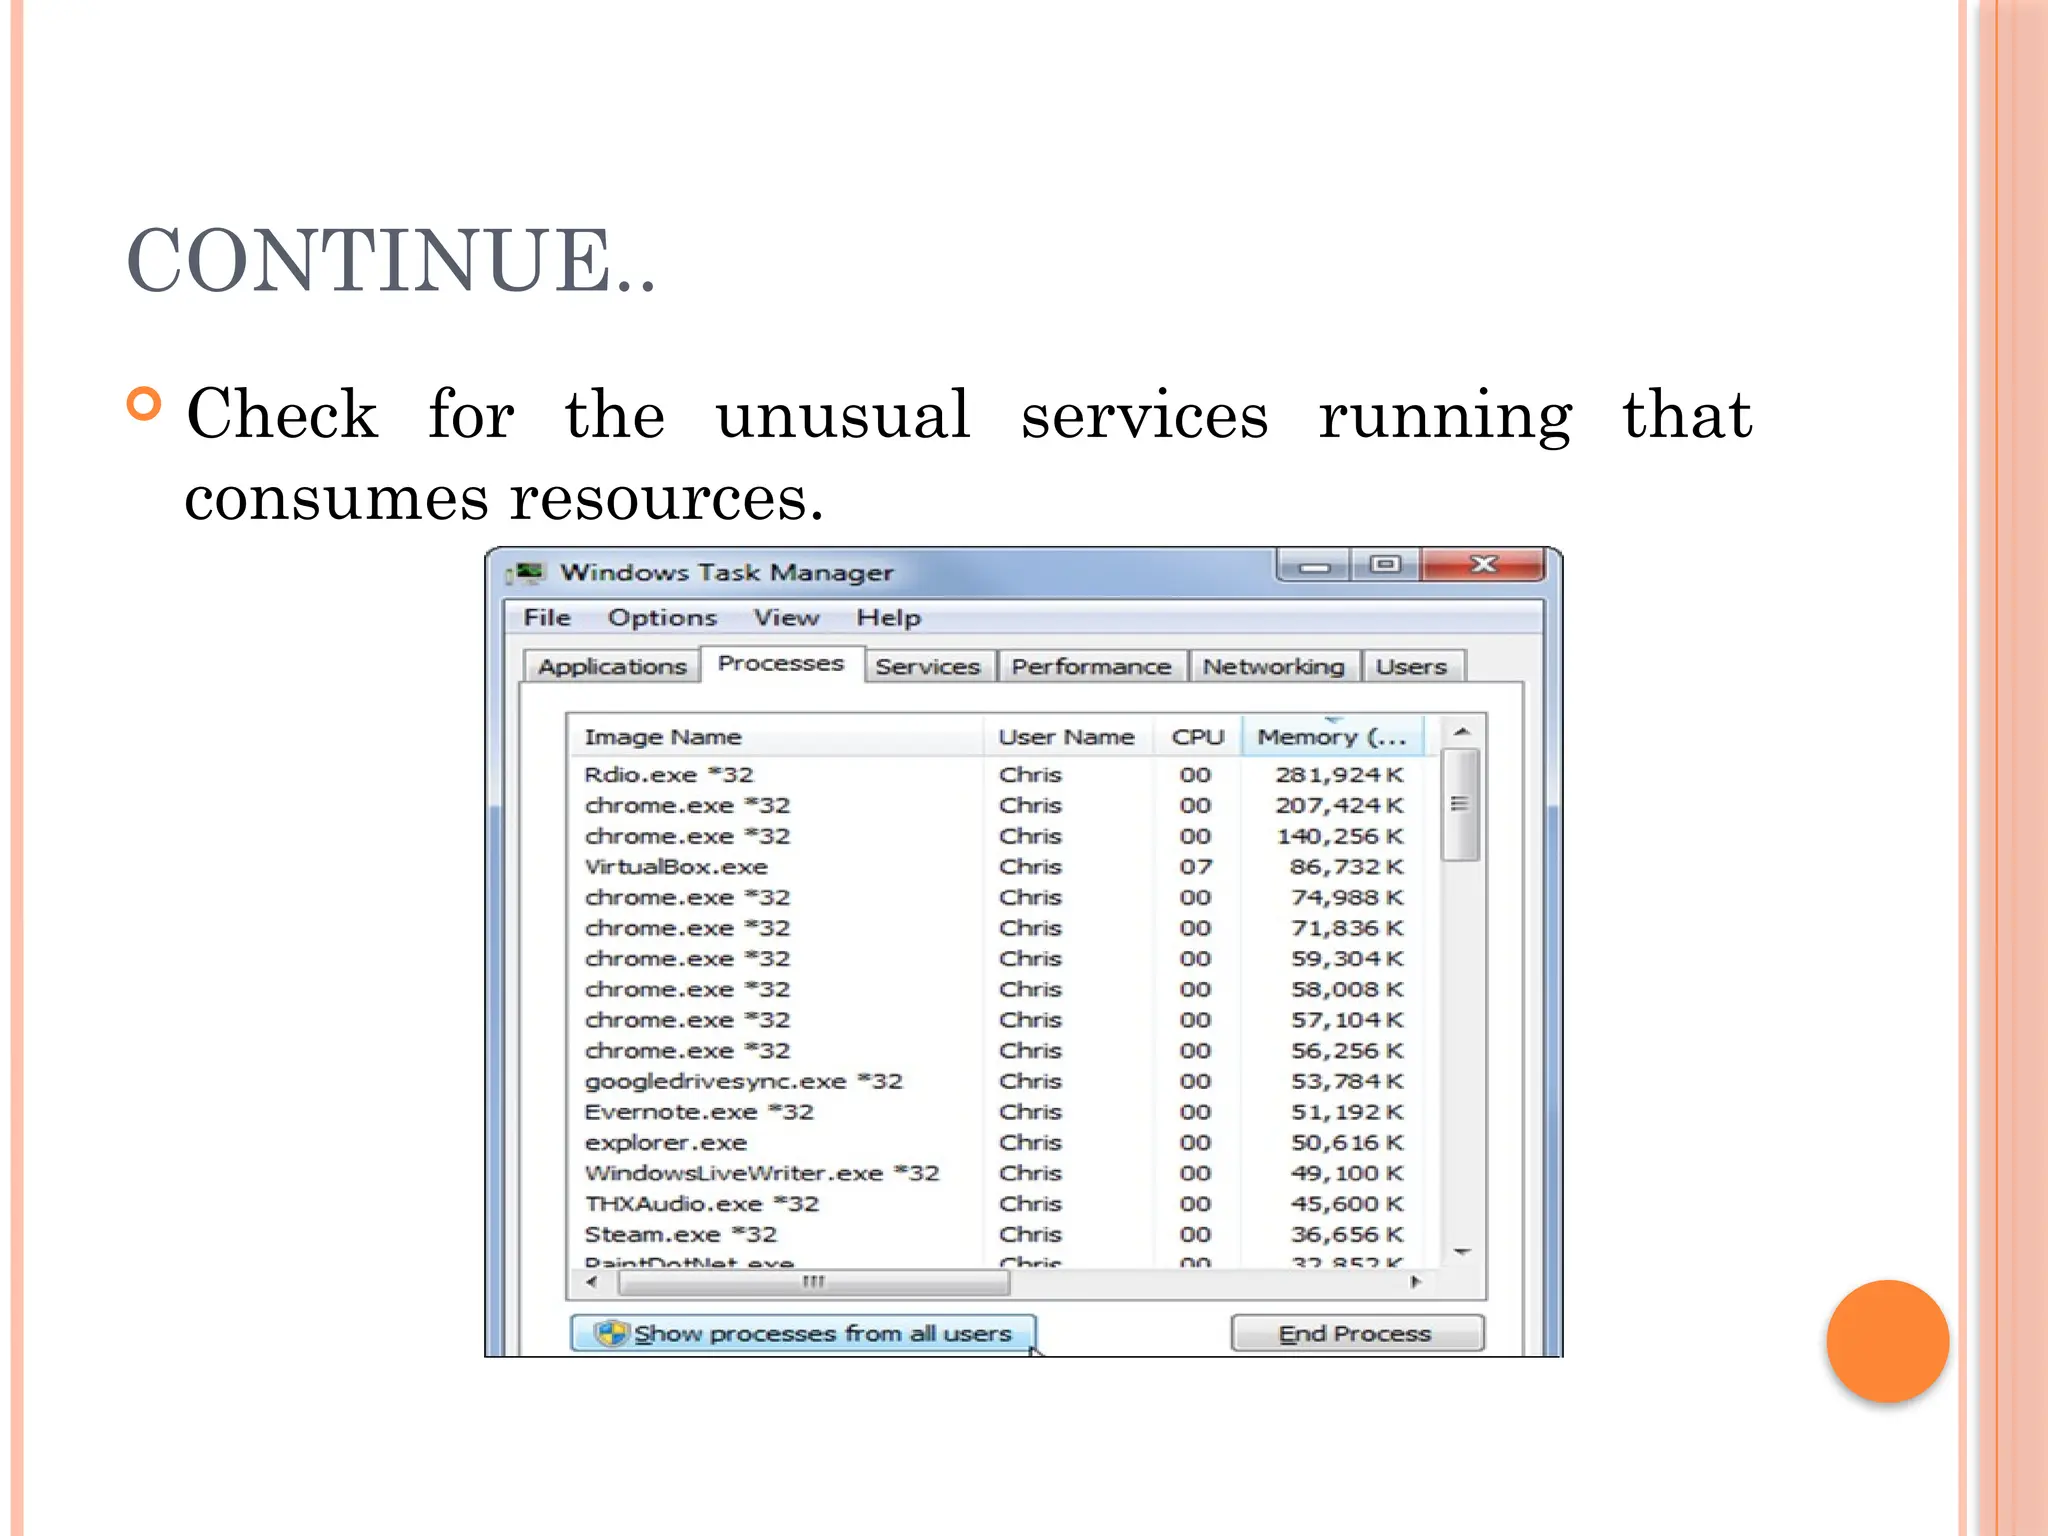Click the vertical scrollbar down arrow
This screenshot has width=2048, height=1536.
tap(1462, 1251)
